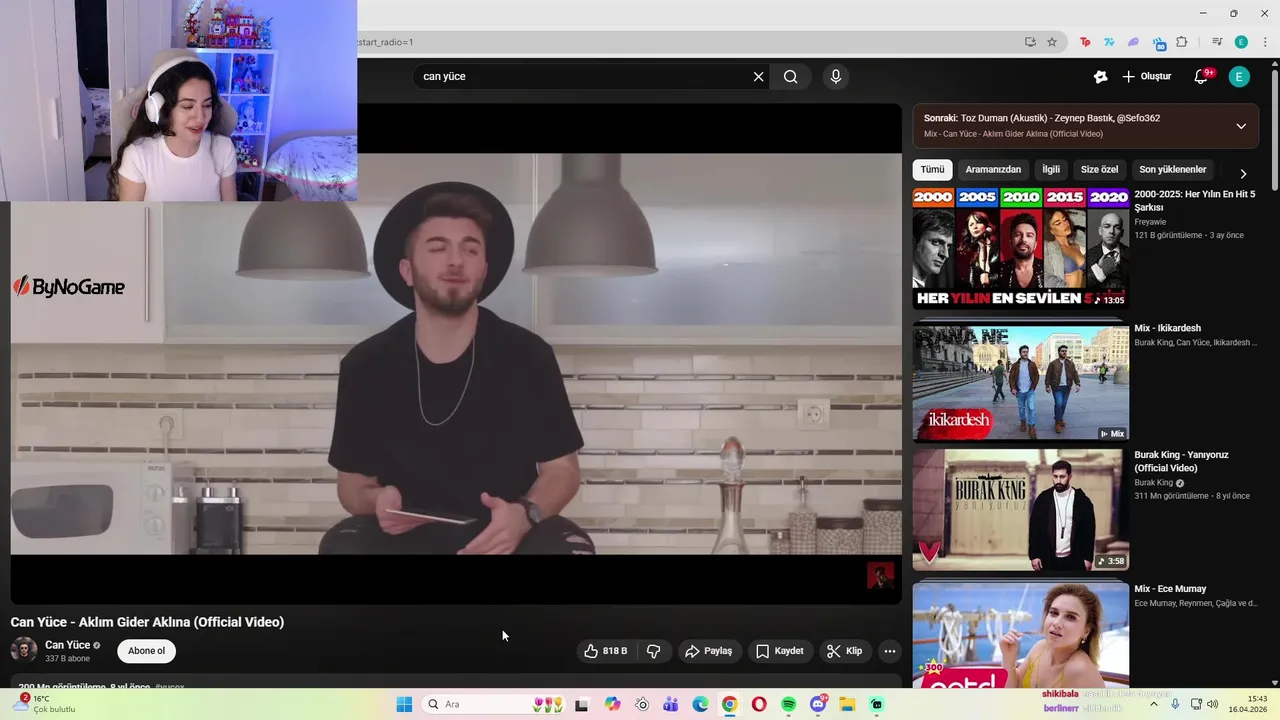
Task: Open the Mix - Ece Mumay thumbnail
Action: click(1021, 635)
